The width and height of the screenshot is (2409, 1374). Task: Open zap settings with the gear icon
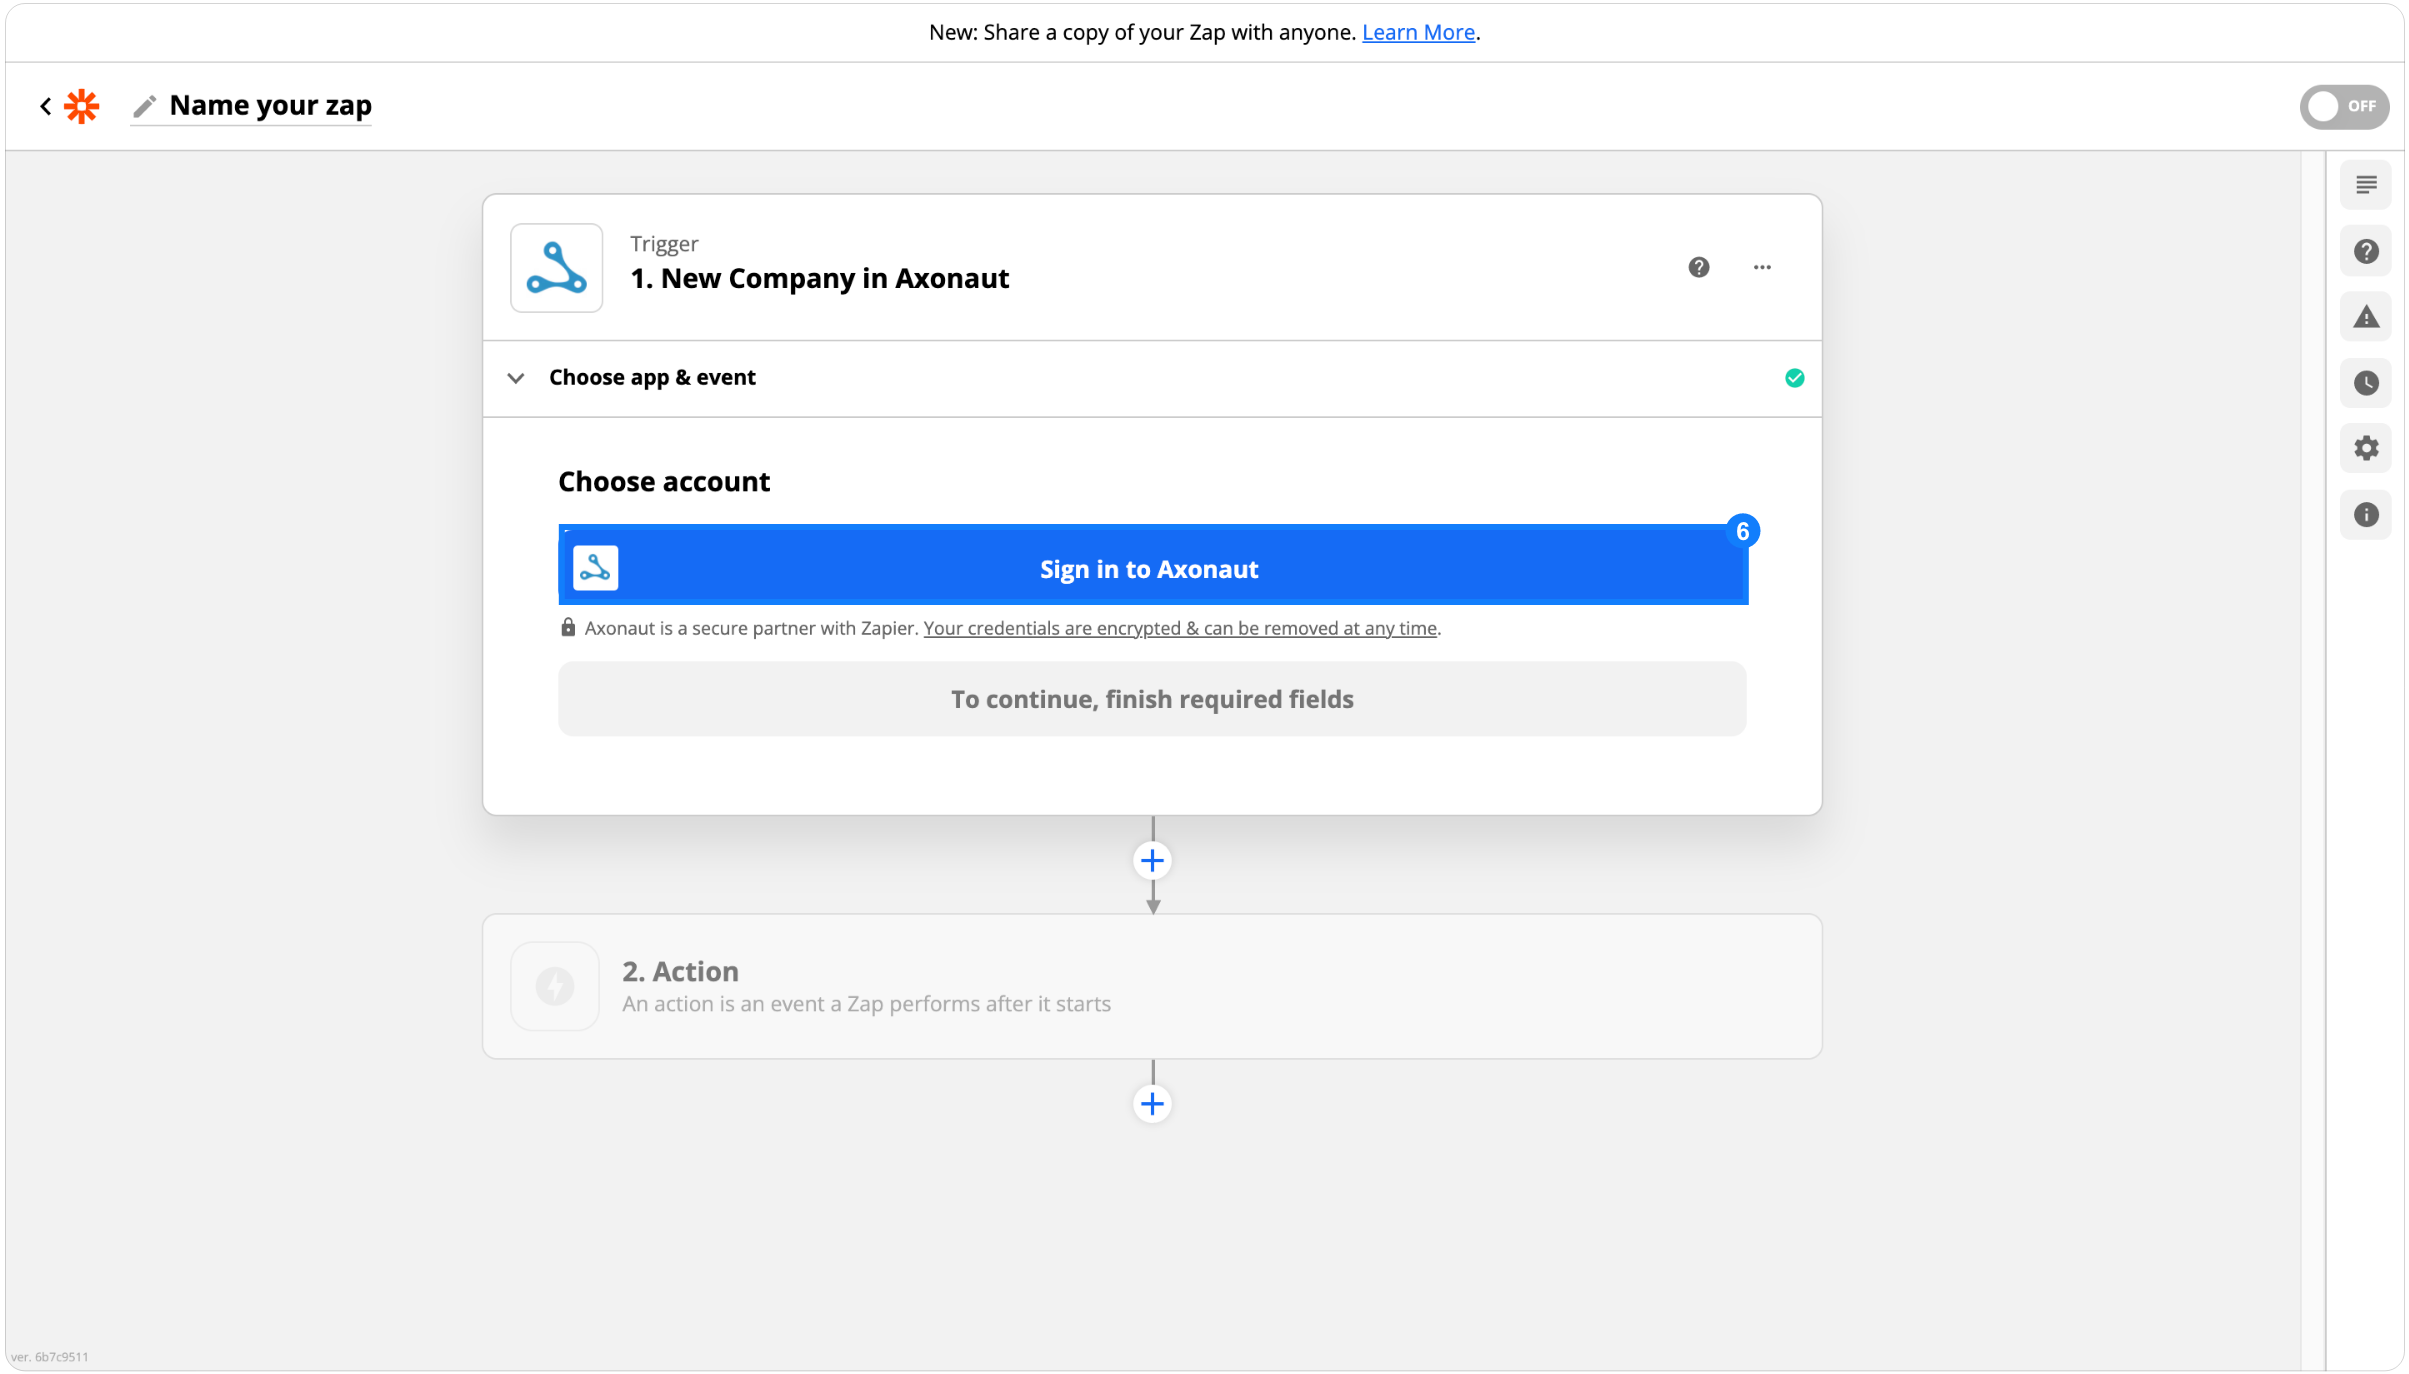[x=2365, y=448]
